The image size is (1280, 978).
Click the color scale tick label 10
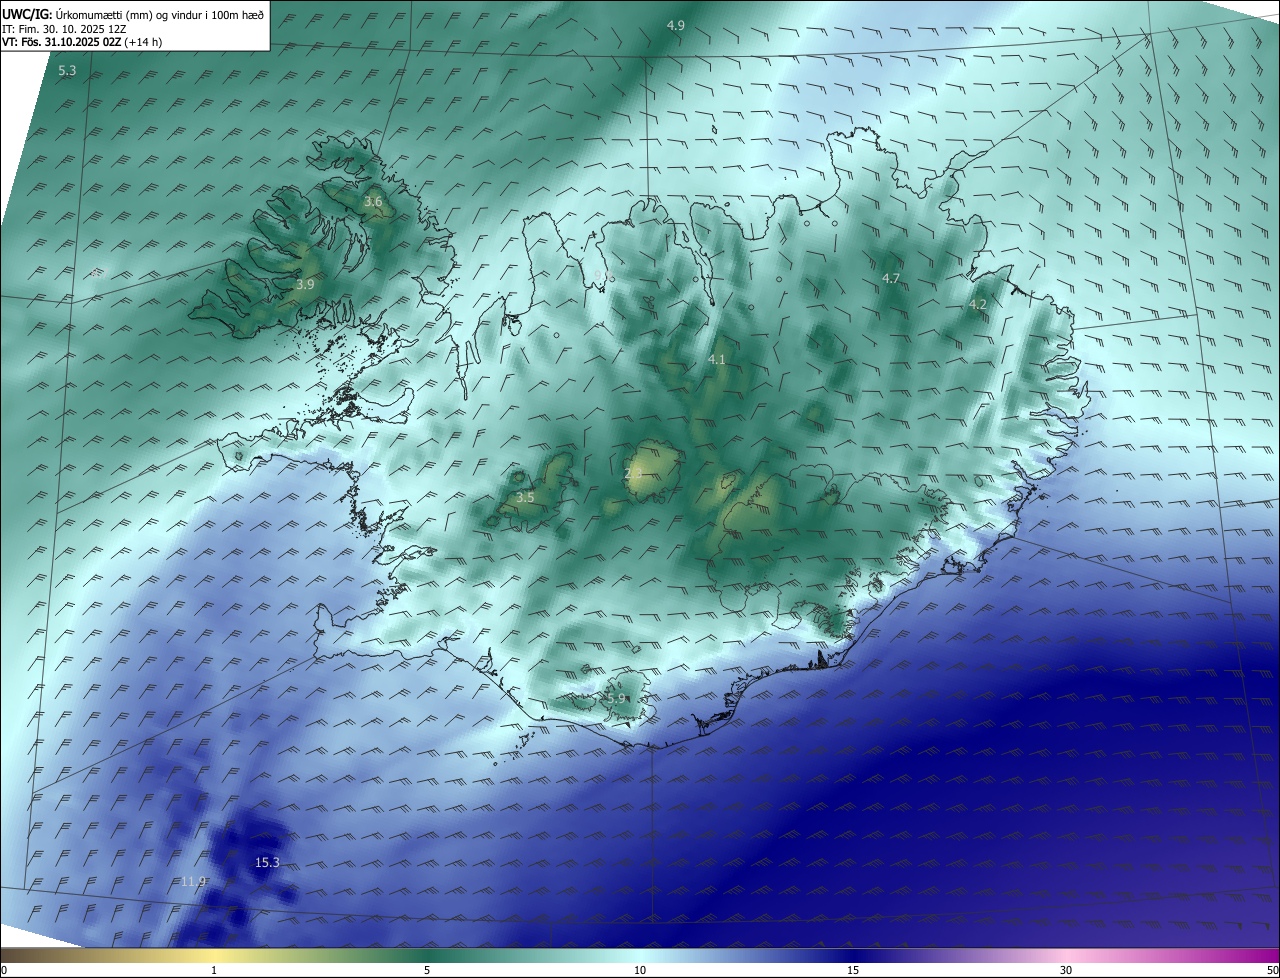[x=640, y=971]
